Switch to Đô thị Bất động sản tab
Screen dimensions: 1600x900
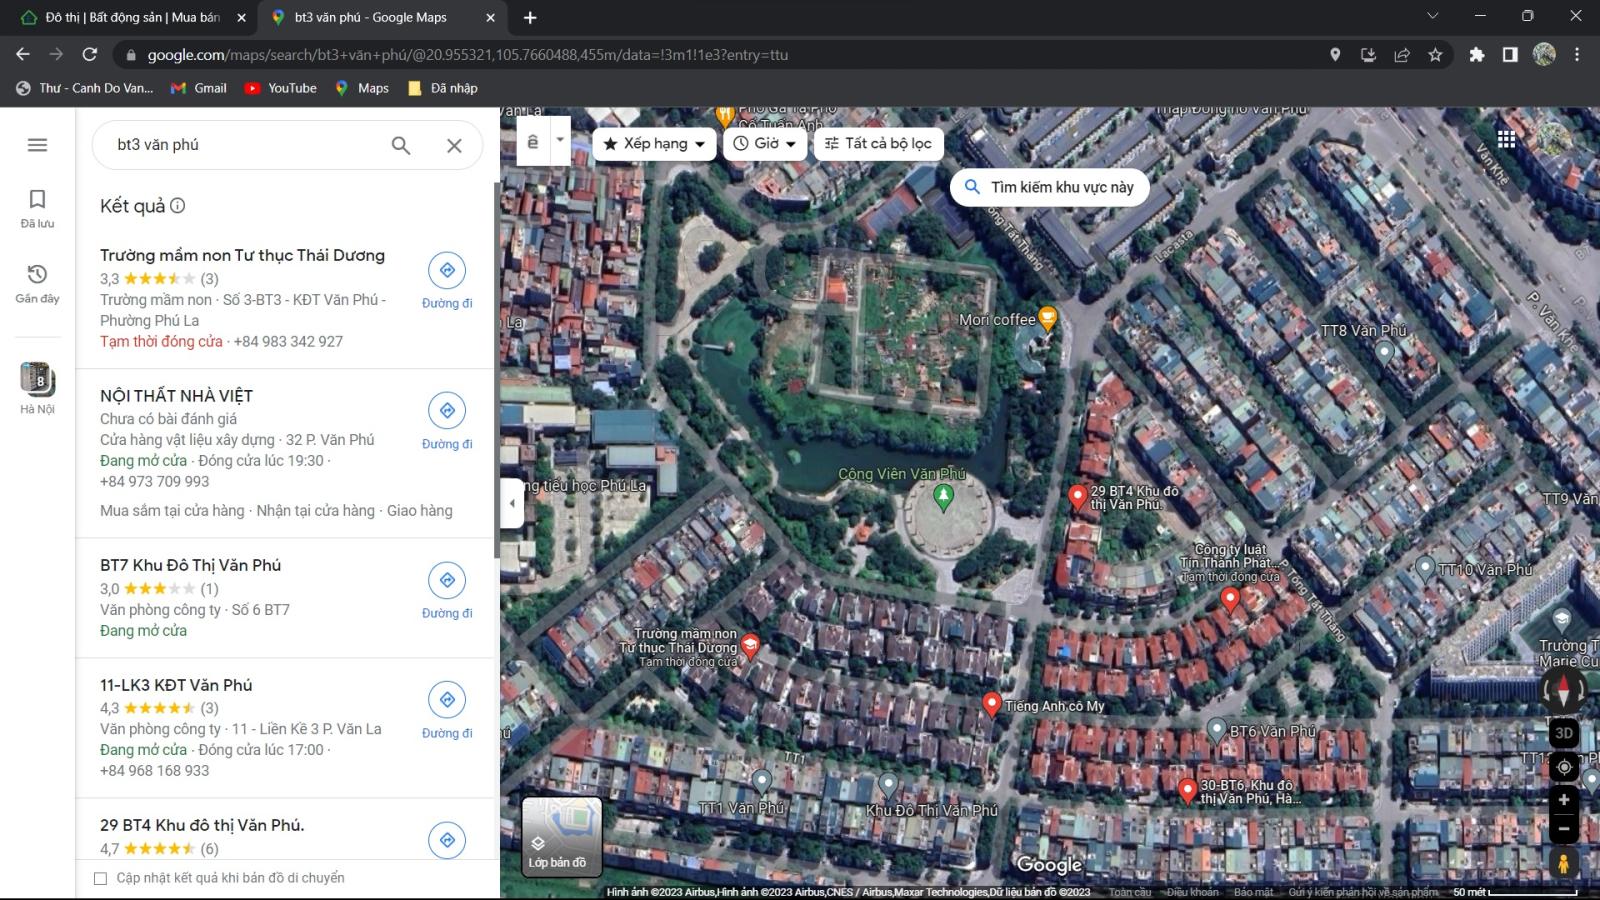tap(130, 17)
